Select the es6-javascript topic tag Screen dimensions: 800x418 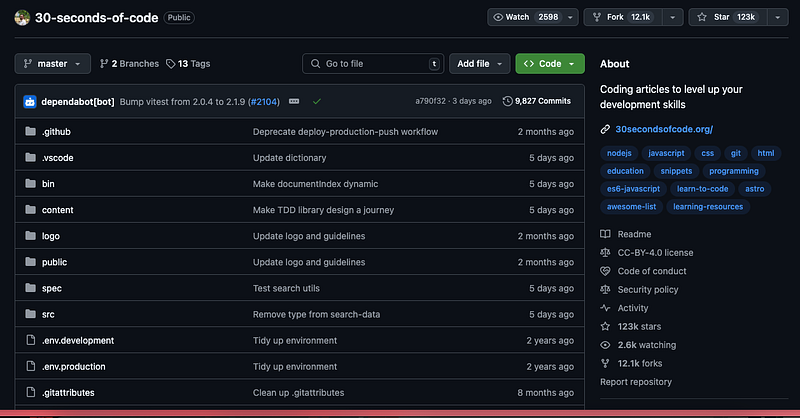[633, 189]
